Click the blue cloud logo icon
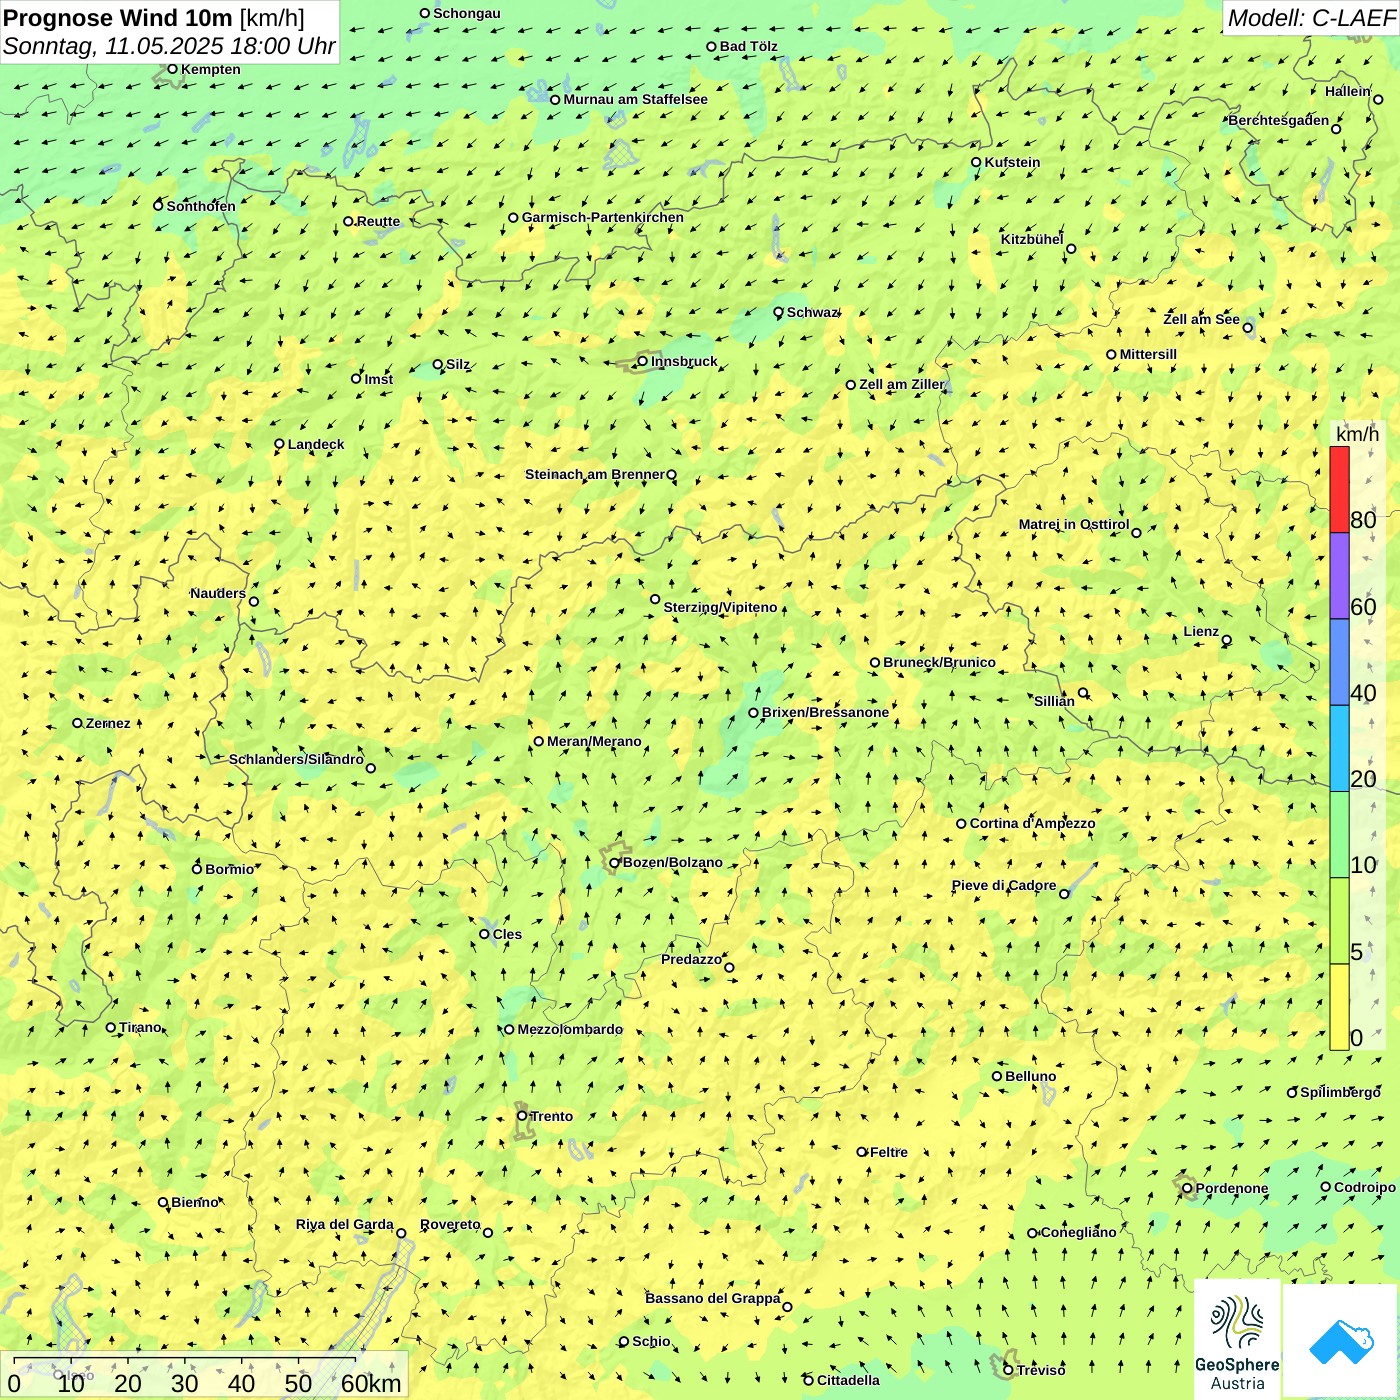This screenshot has width=1400, height=1400. tap(1341, 1341)
